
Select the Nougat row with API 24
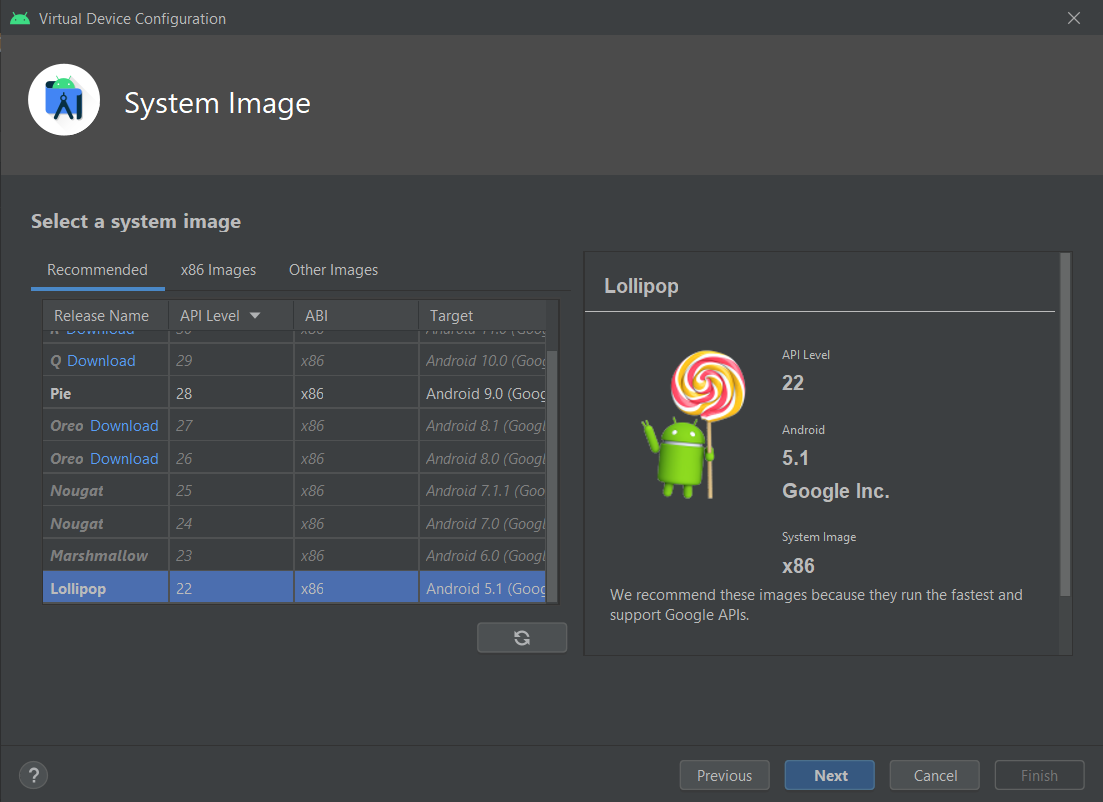click(294, 524)
